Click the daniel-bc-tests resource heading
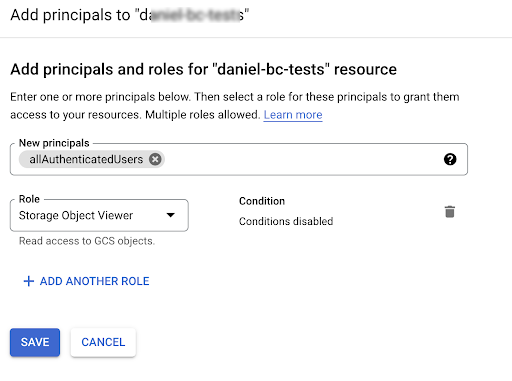The height and width of the screenshot is (381, 512). [204, 69]
